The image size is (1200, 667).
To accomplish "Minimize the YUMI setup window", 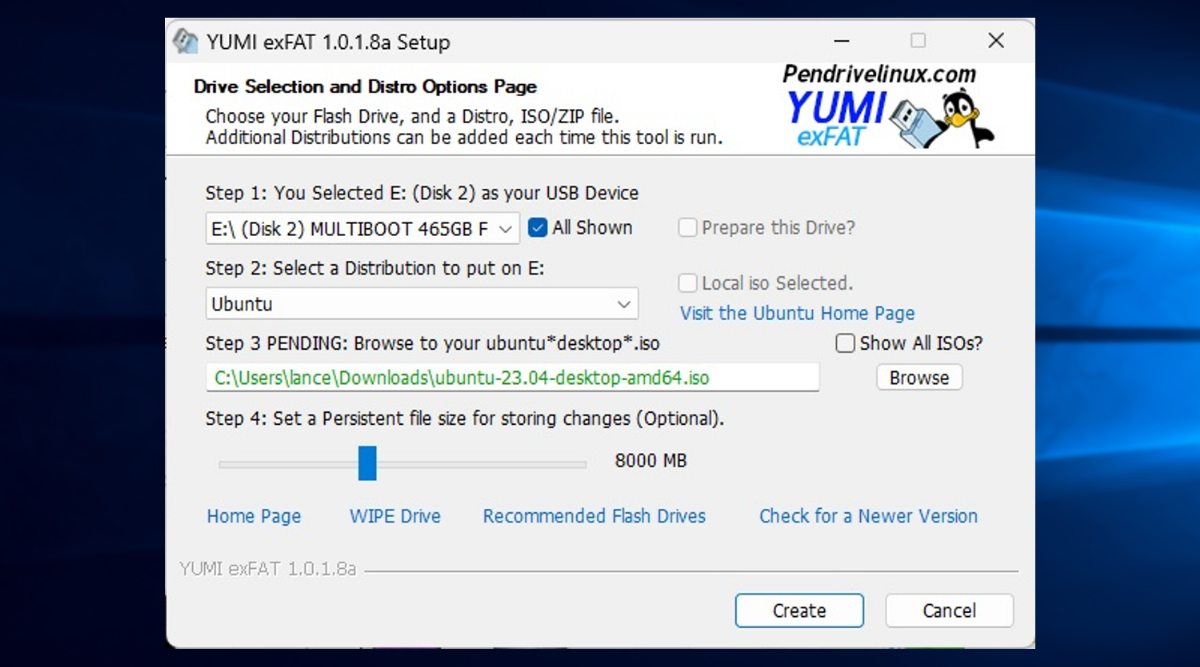I will (840, 41).
